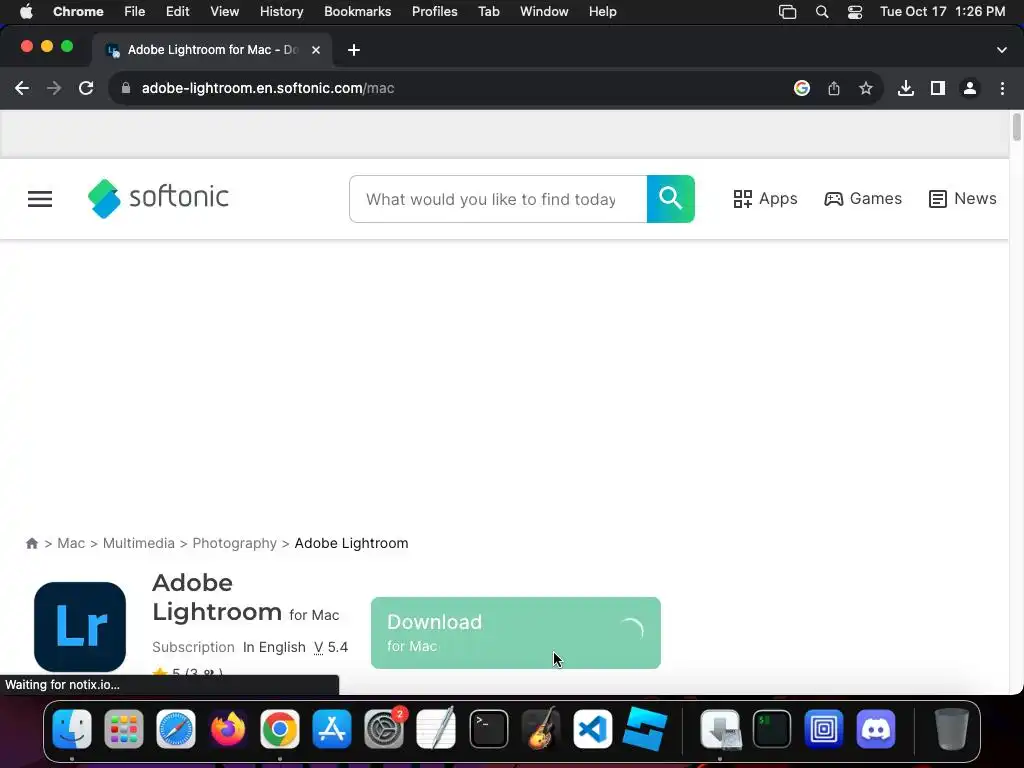Open a new tab
The height and width of the screenshot is (768, 1024).
click(354, 50)
